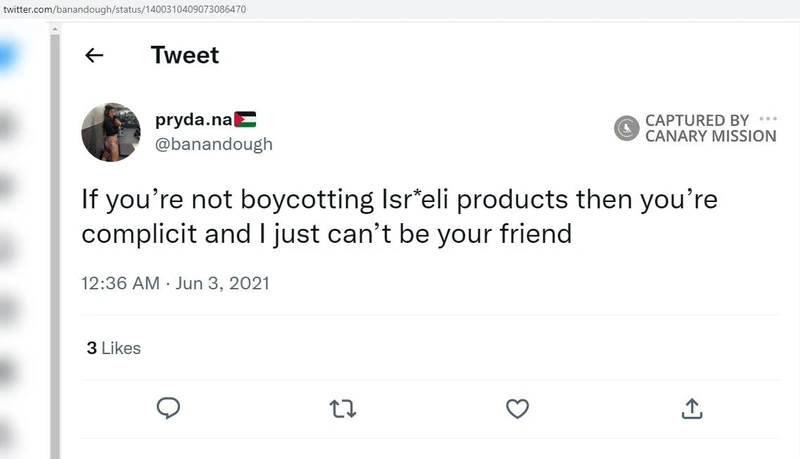Click the Canary Mission bird logo
This screenshot has width=800, height=459.
pos(627,128)
